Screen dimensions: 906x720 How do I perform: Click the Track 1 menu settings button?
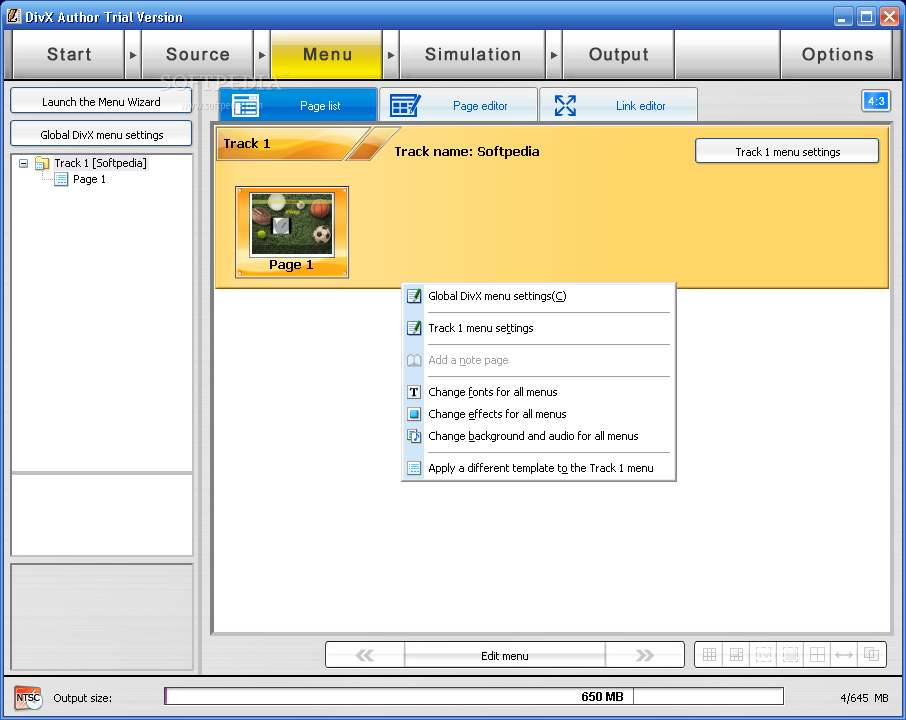[x=787, y=151]
